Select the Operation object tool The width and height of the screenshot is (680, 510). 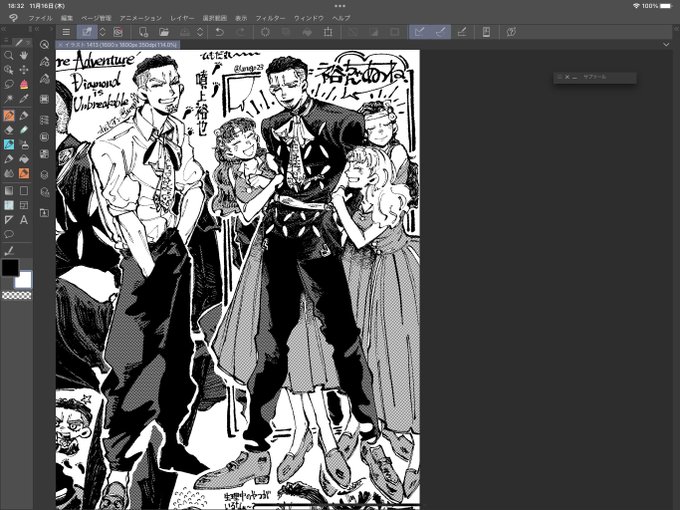[9, 70]
